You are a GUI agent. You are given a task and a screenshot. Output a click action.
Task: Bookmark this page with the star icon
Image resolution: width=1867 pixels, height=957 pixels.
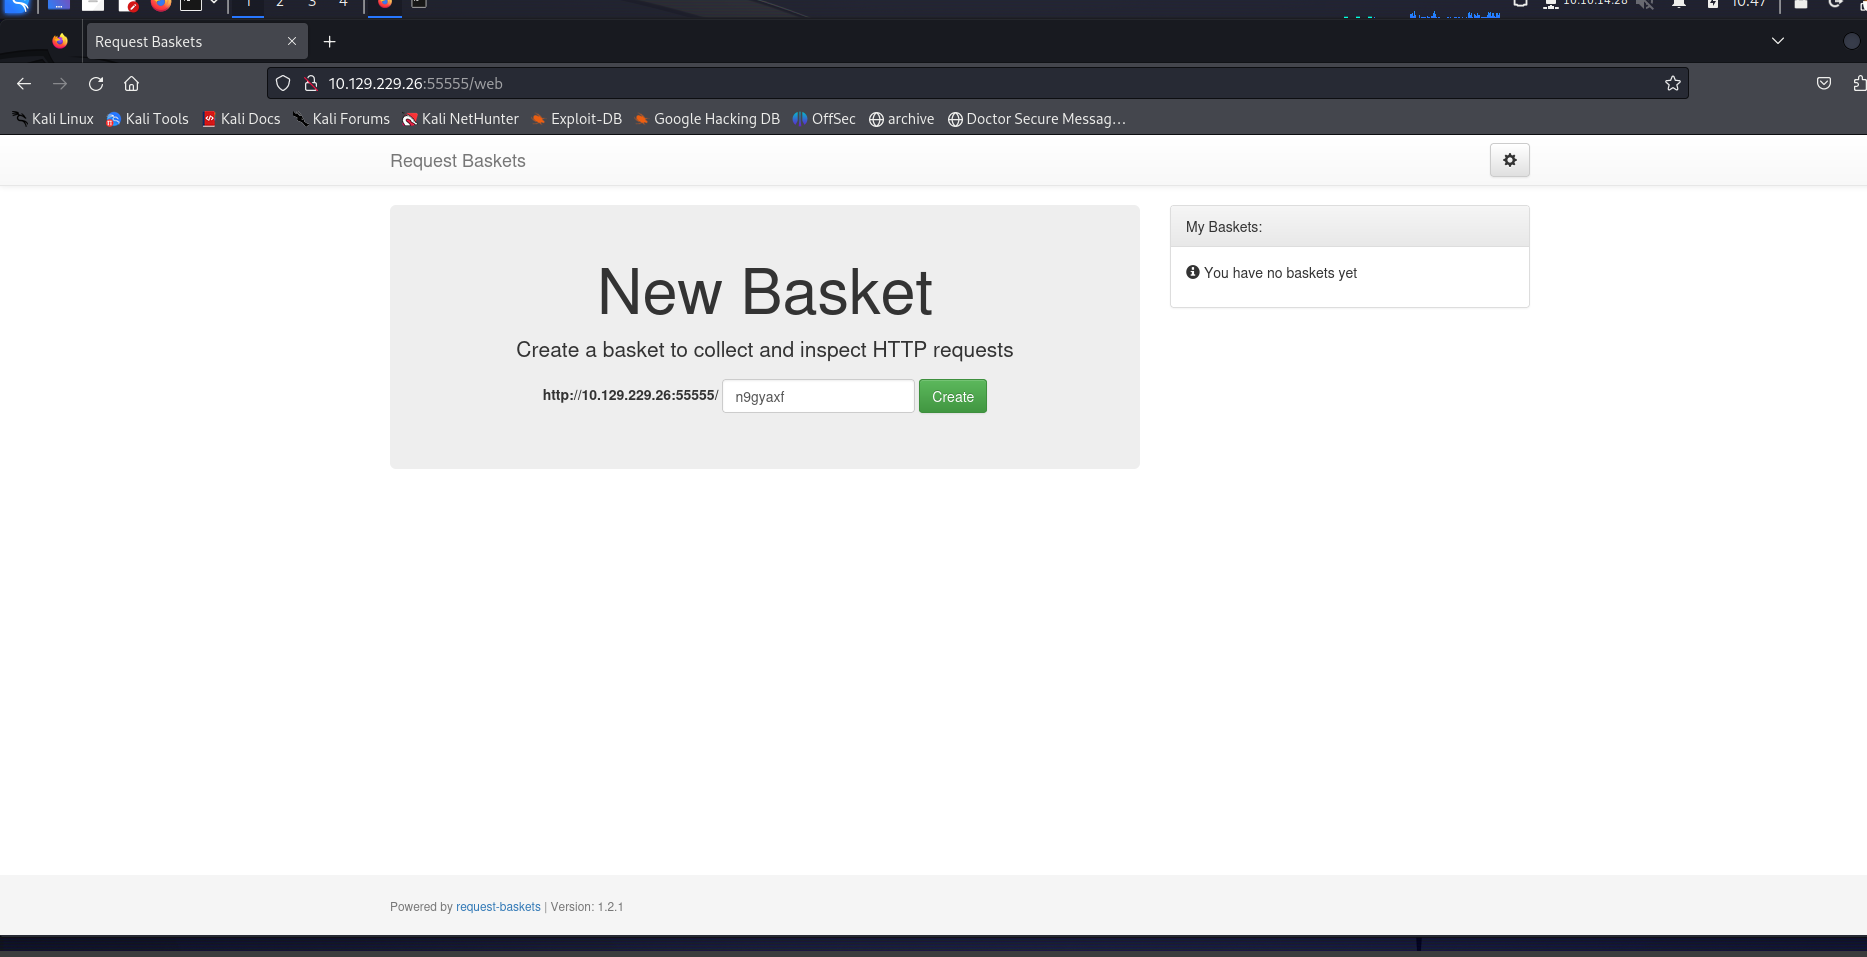click(1672, 84)
